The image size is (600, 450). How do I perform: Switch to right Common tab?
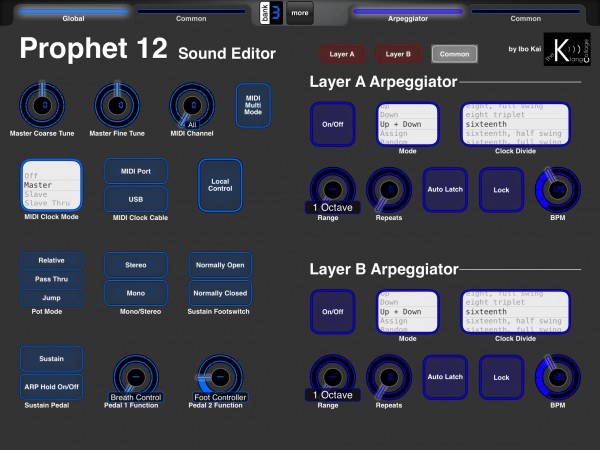(x=526, y=14)
